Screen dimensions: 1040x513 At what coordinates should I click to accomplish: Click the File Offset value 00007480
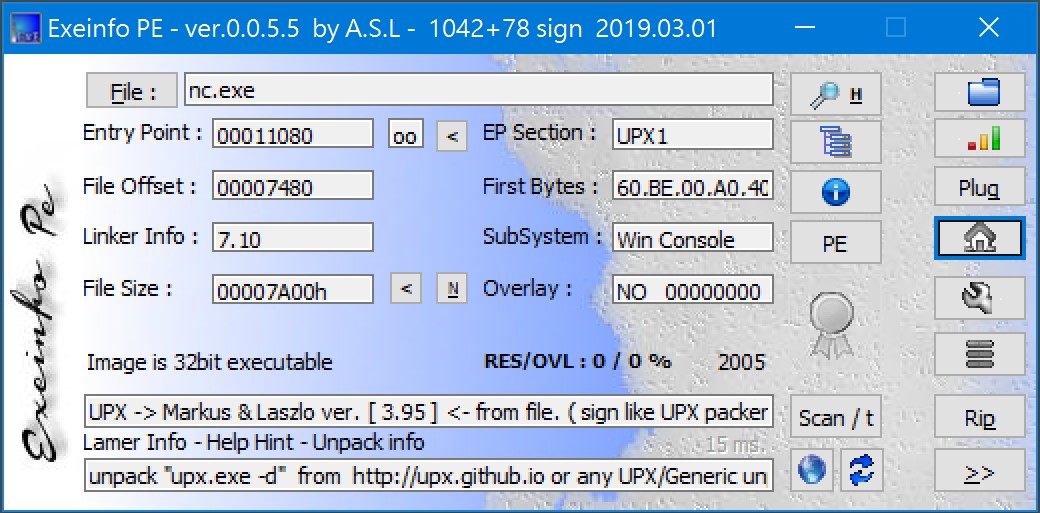pos(292,185)
